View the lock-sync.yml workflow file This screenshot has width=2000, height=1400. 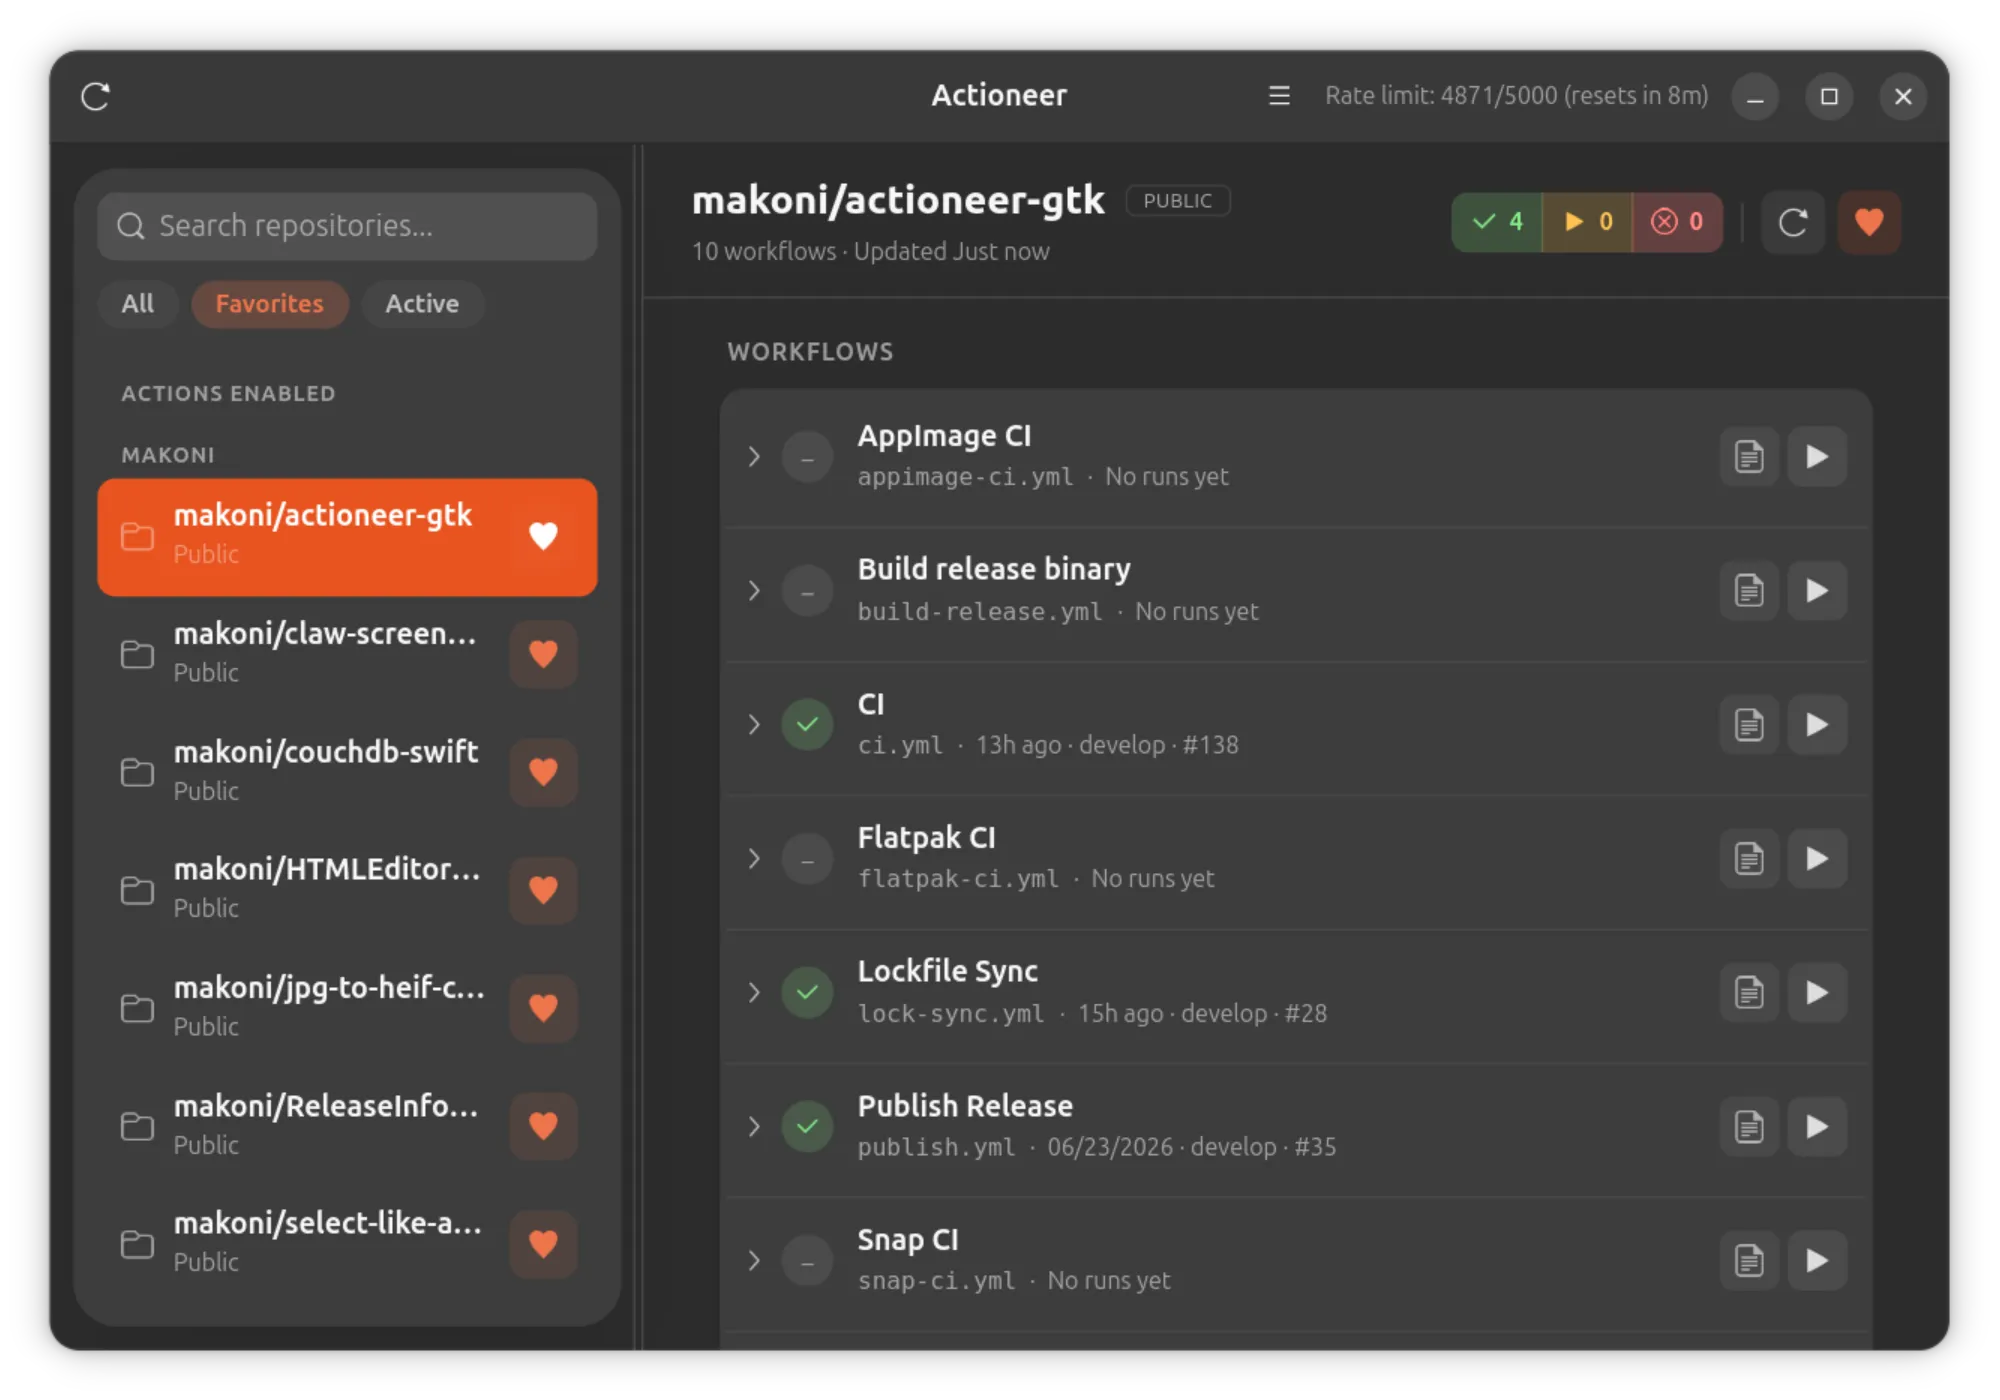pyautogui.click(x=1749, y=993)
